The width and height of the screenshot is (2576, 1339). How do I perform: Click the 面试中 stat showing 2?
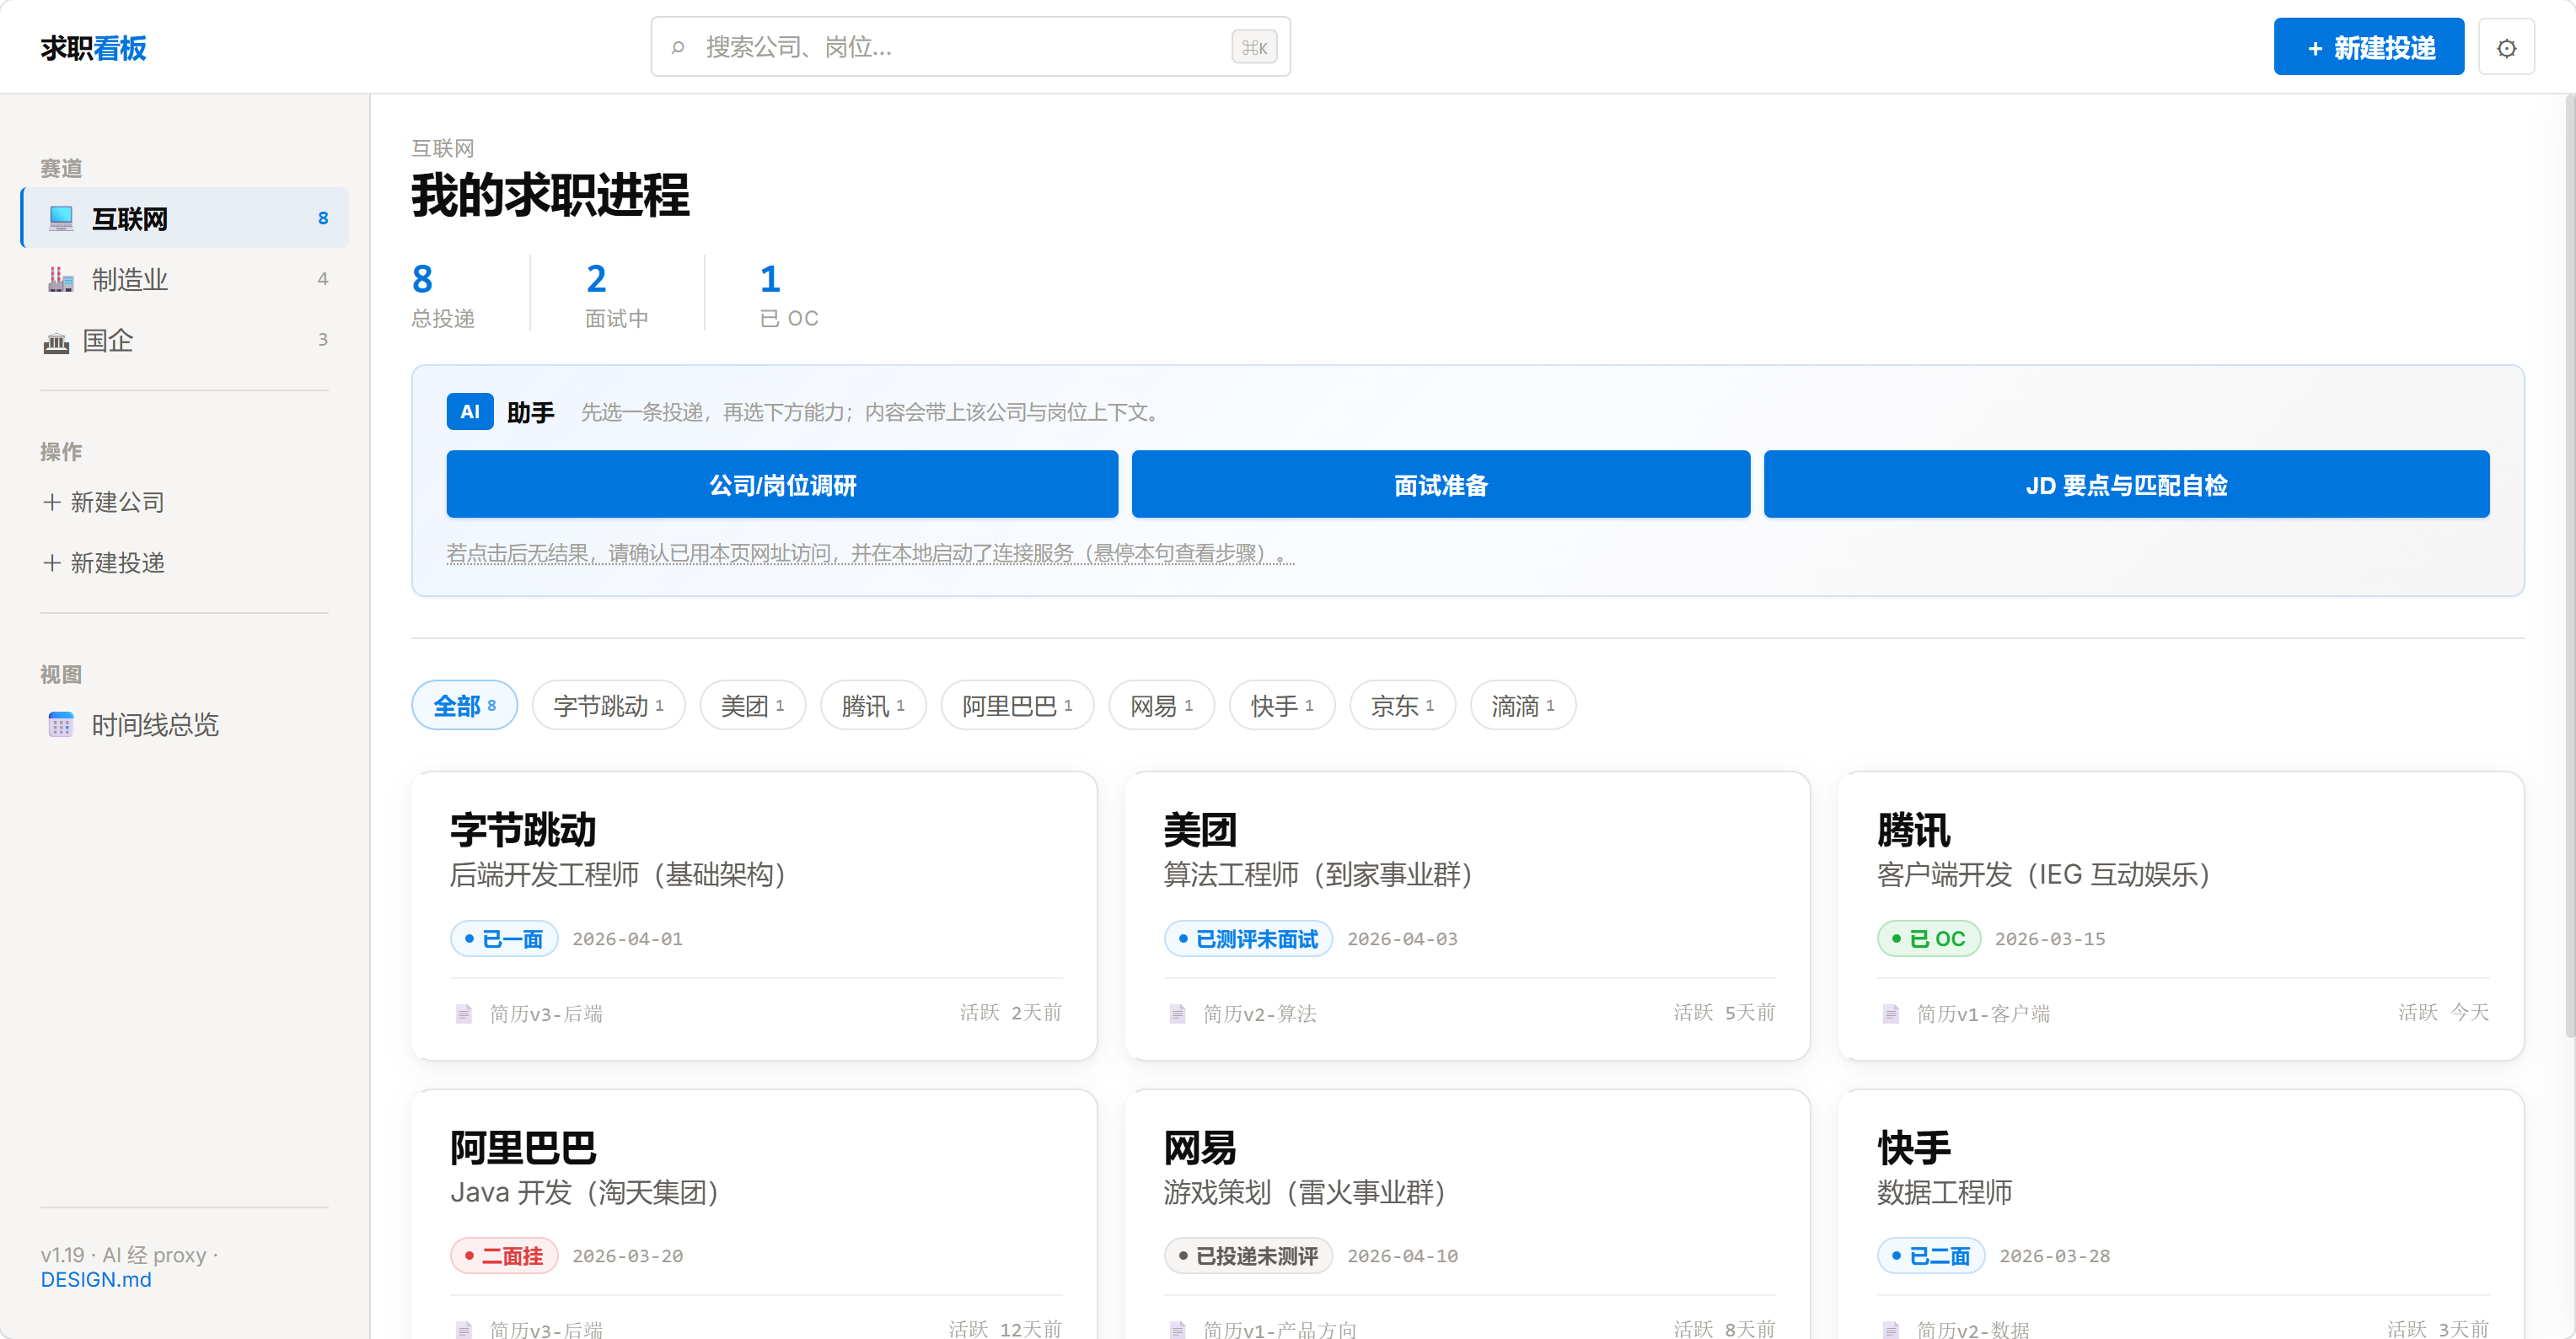617,294
